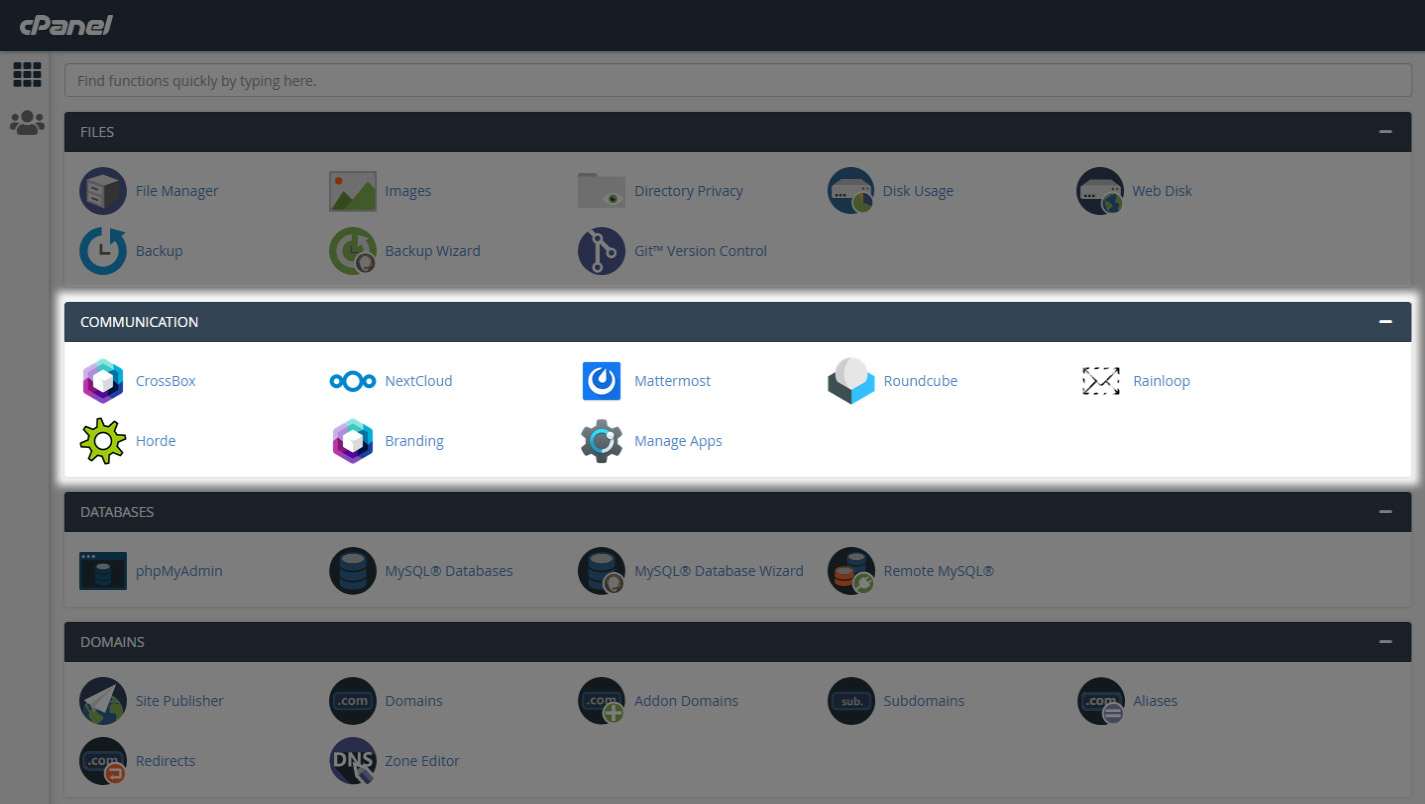
Task: Select the Horde communication icon
Action: tap(103, 441)
